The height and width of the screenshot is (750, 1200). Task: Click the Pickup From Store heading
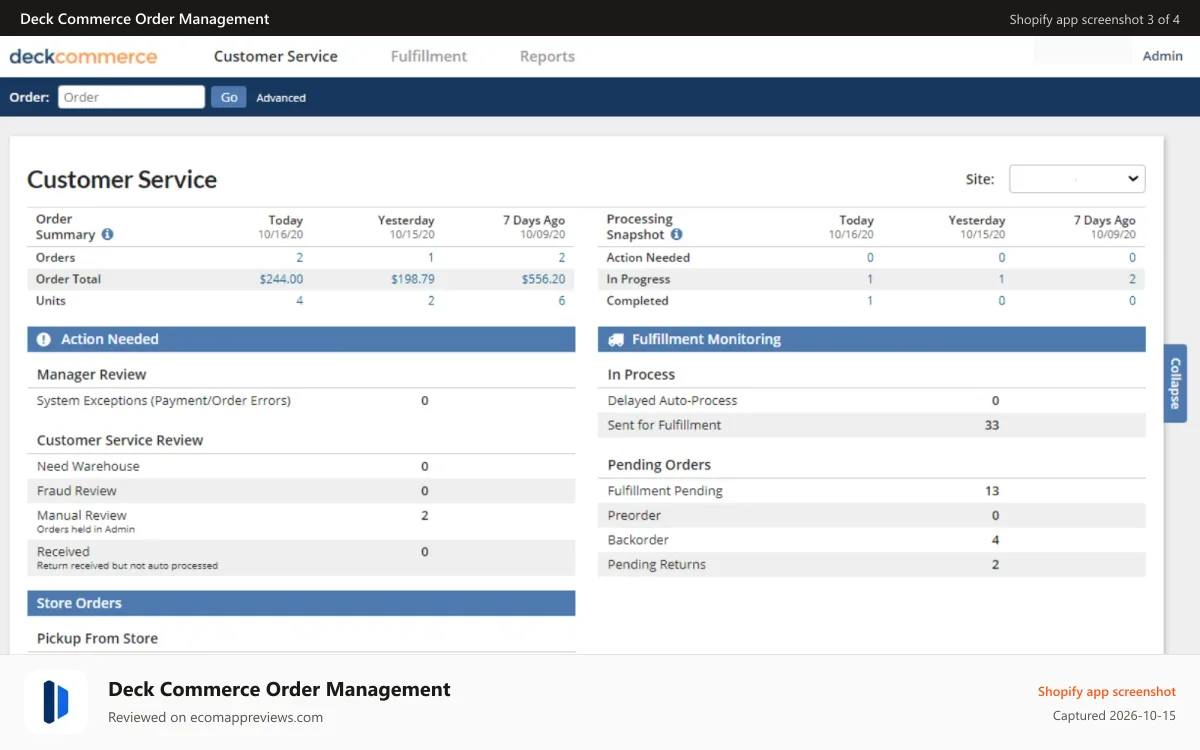coord(97,639)
